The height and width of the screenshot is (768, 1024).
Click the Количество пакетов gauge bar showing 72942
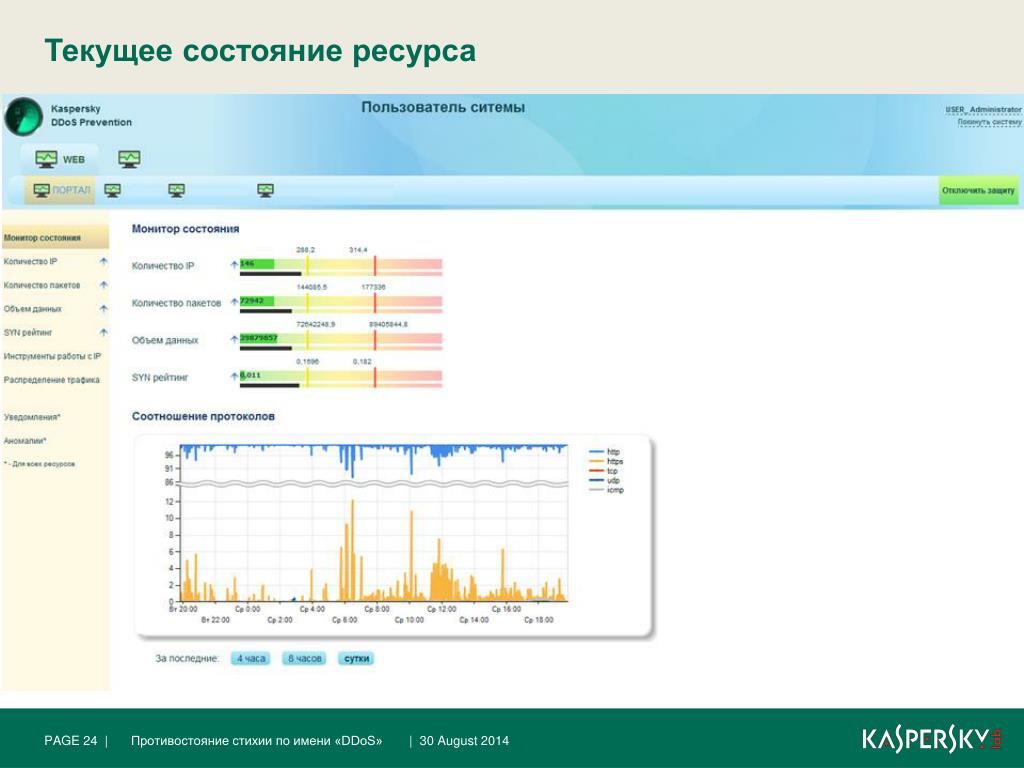341,303
